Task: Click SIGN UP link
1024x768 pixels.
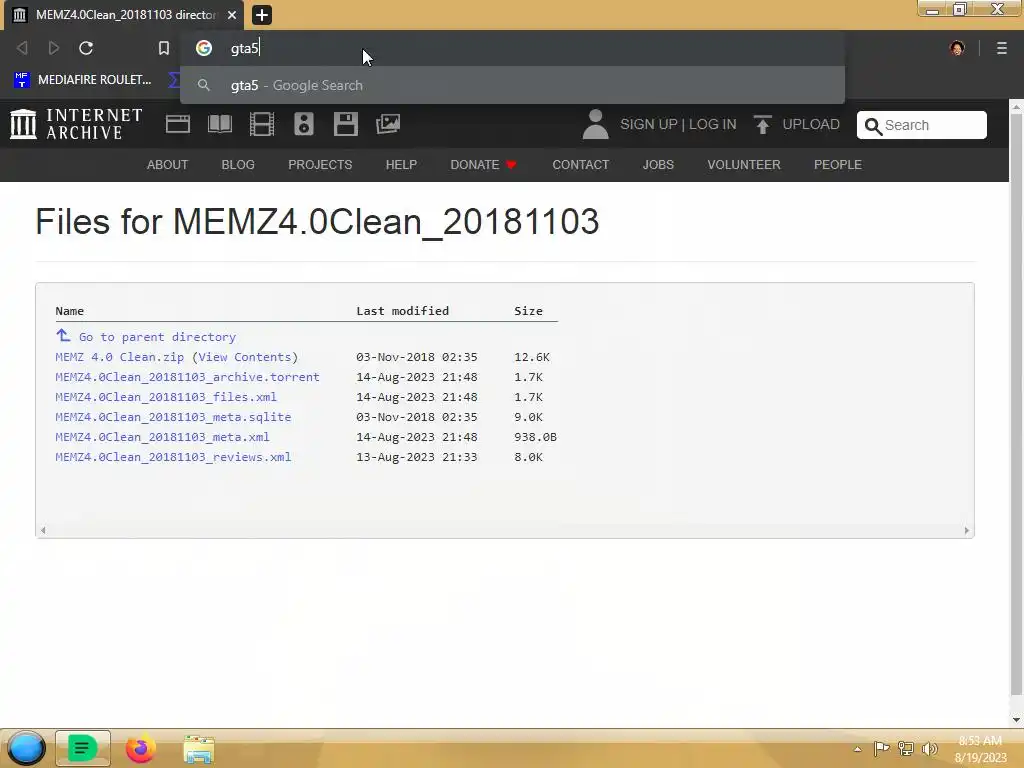Action: 648,124
